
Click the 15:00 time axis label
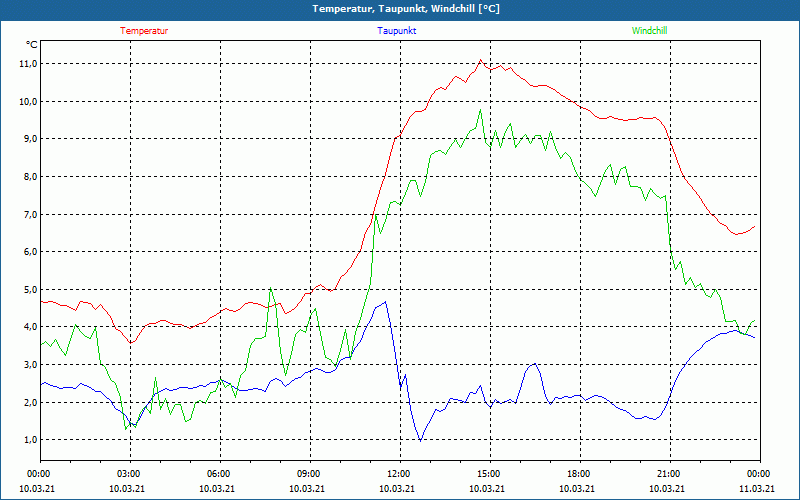pos(490,474)
